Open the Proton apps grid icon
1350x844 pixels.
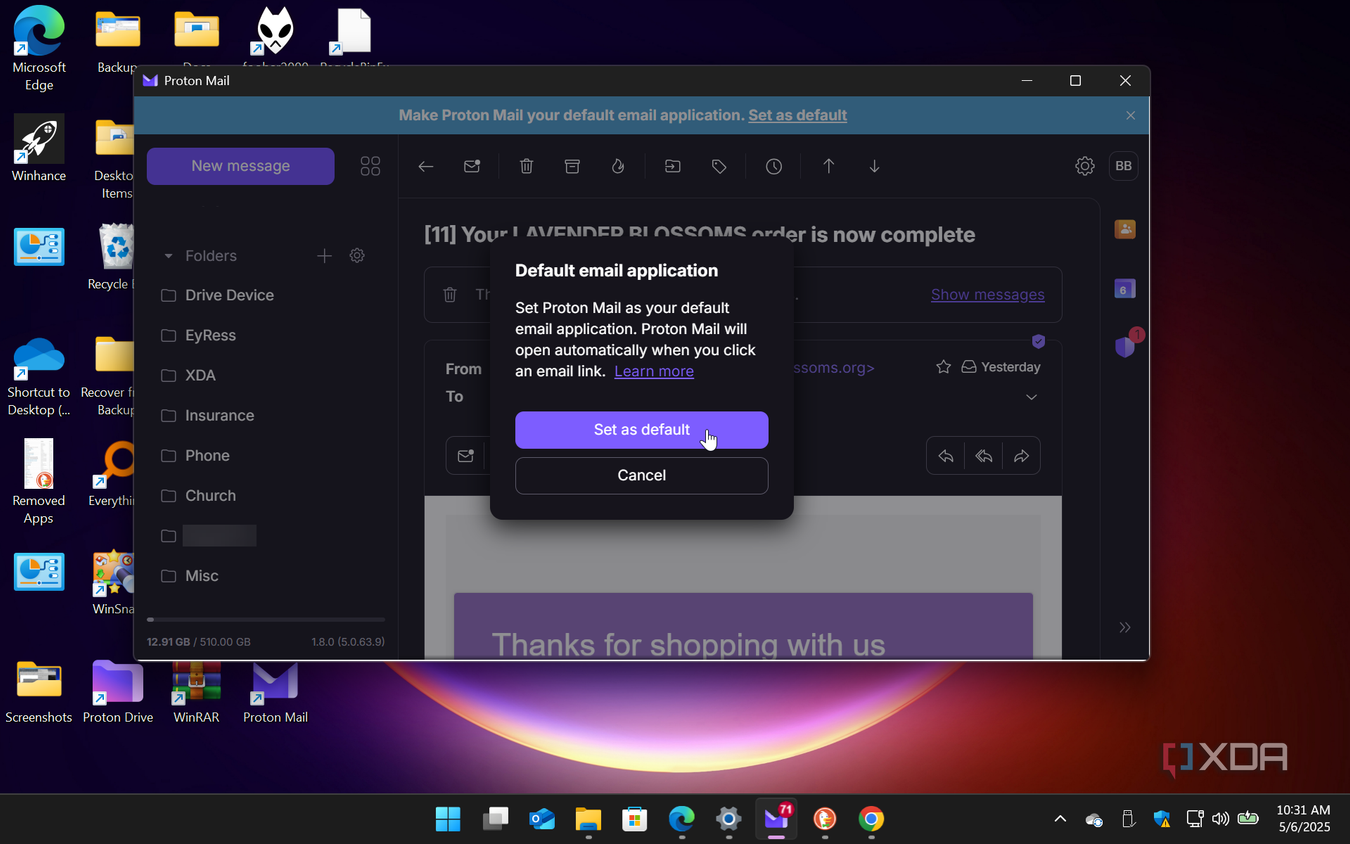click(x=370, y=166)
